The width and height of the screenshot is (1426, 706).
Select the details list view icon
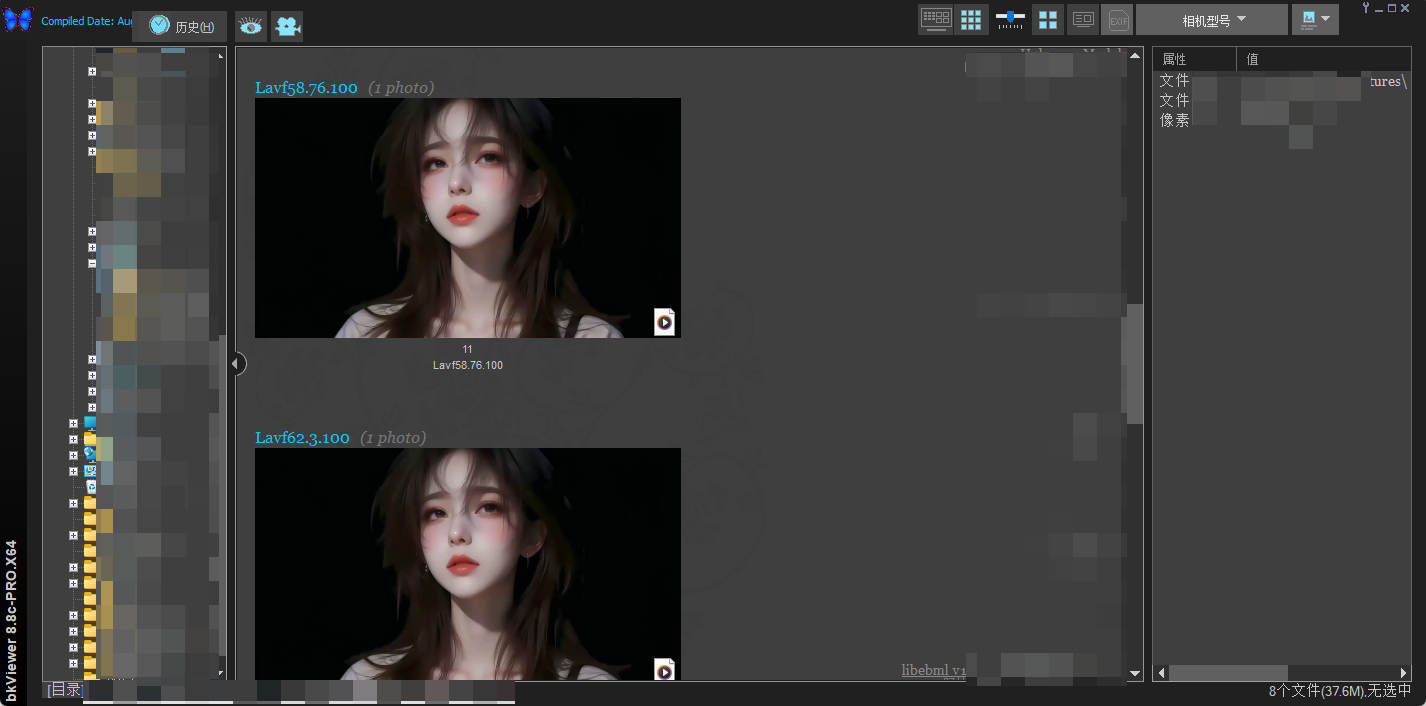click(x=1082, y=19)
